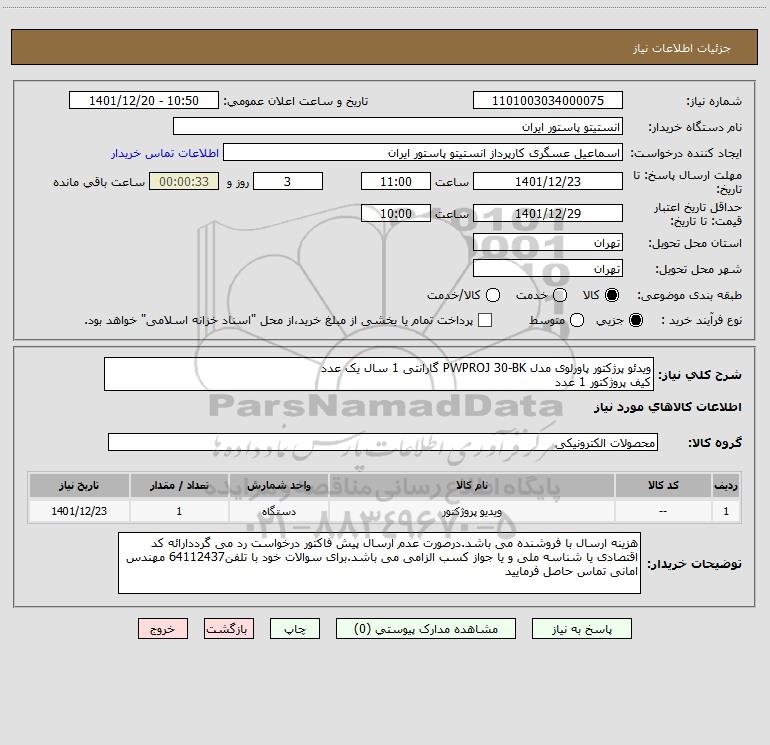Click the خروج exit button
This screenshot has height=745, width=770.
[x=163, y=629]
